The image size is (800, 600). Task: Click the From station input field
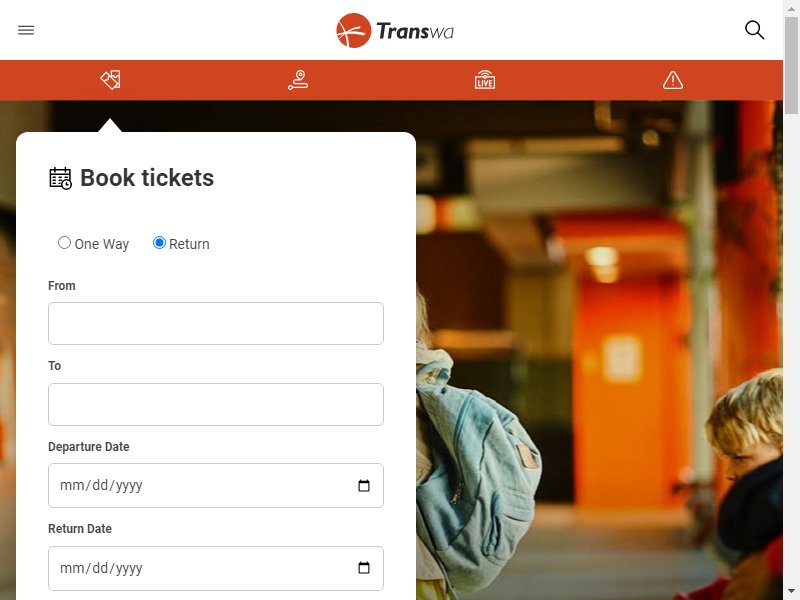[x=216, y=323]
